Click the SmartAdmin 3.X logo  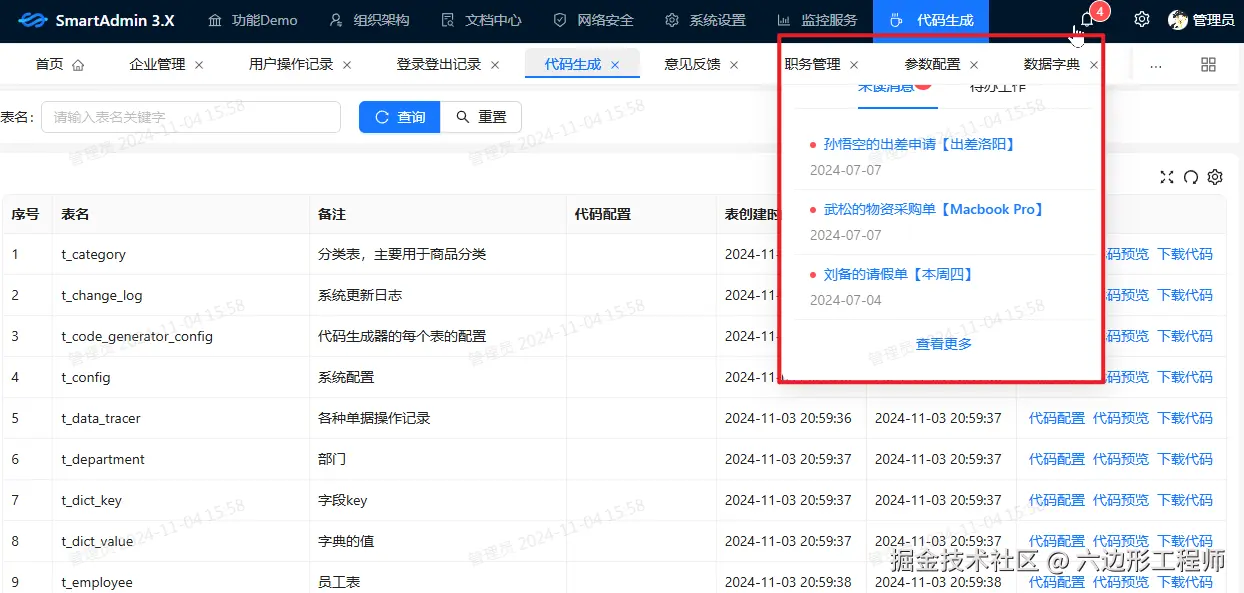[96, 20]
